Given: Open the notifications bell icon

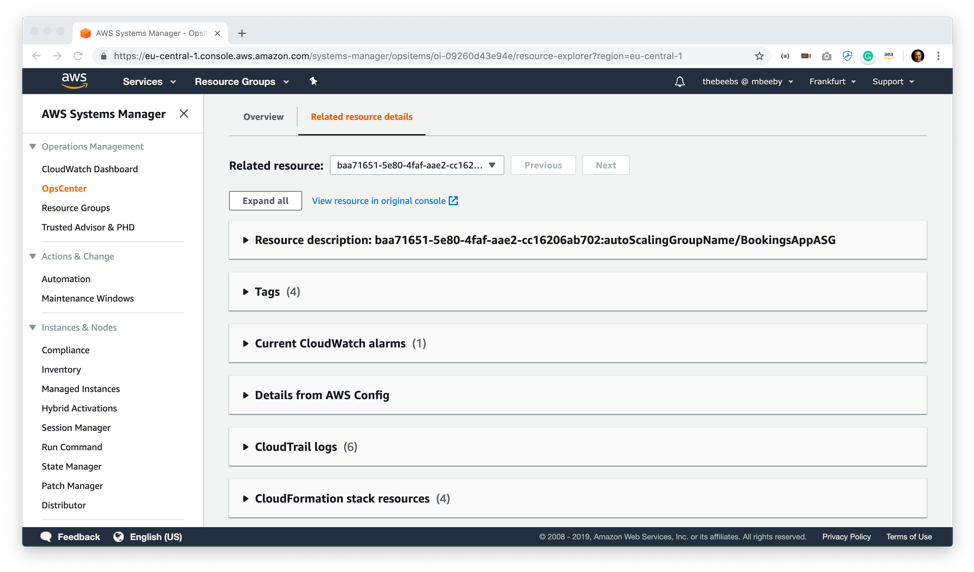Looking at the screenshot, I should 680,81.
